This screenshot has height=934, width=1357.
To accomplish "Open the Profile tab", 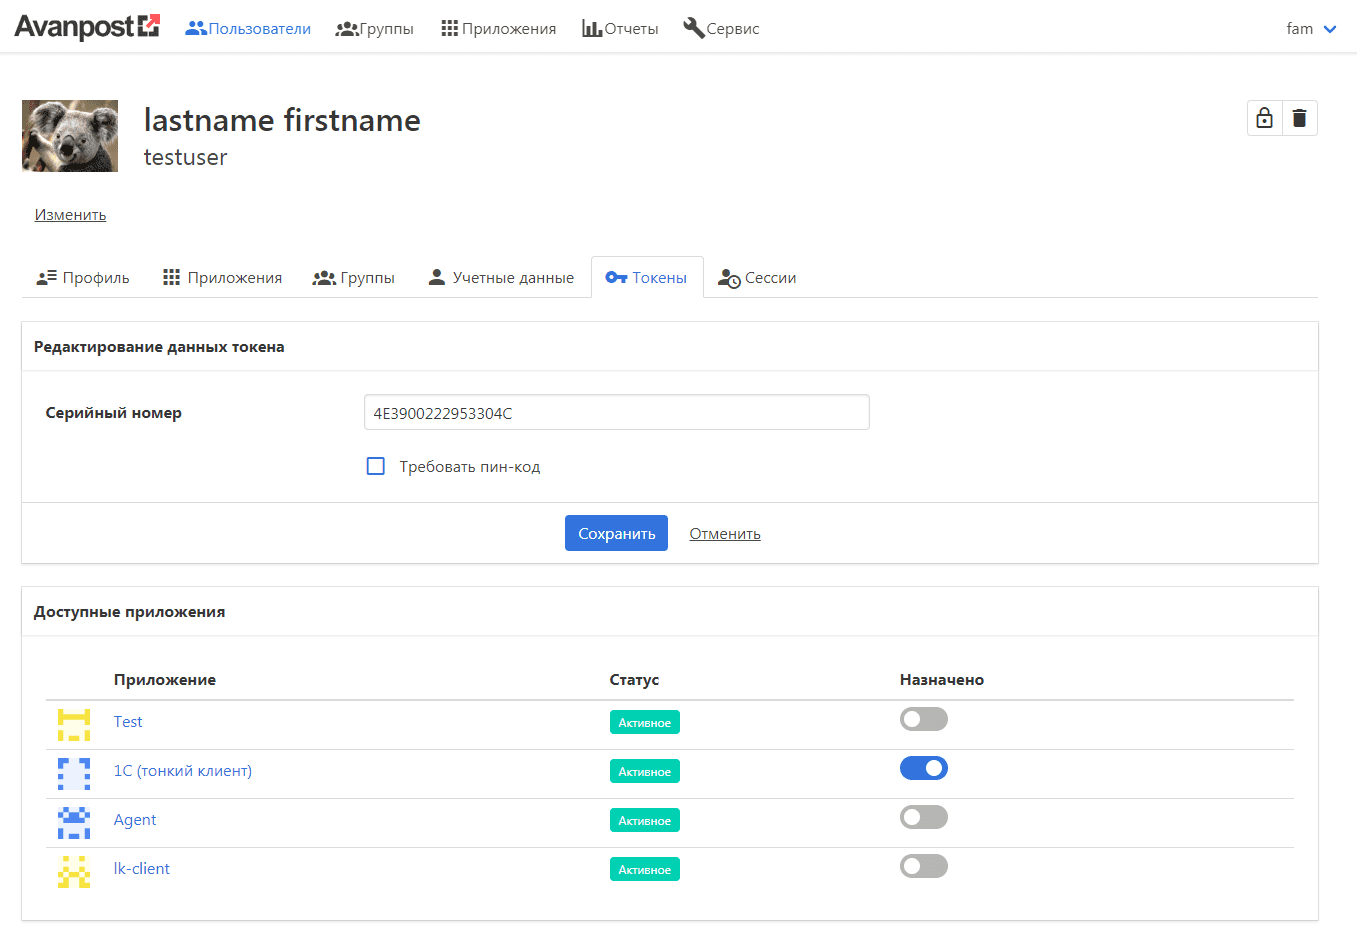I will point(83,278).
